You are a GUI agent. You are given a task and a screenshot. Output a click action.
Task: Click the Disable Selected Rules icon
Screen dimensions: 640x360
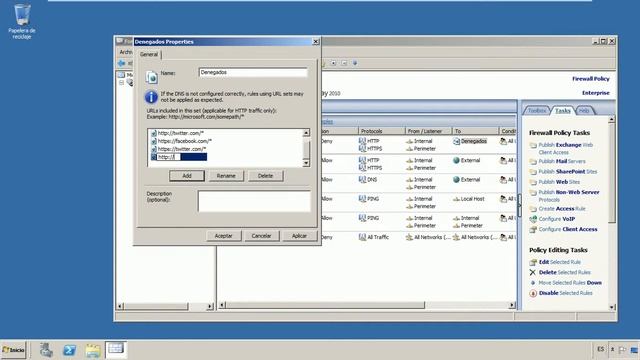tap(533, 293)
